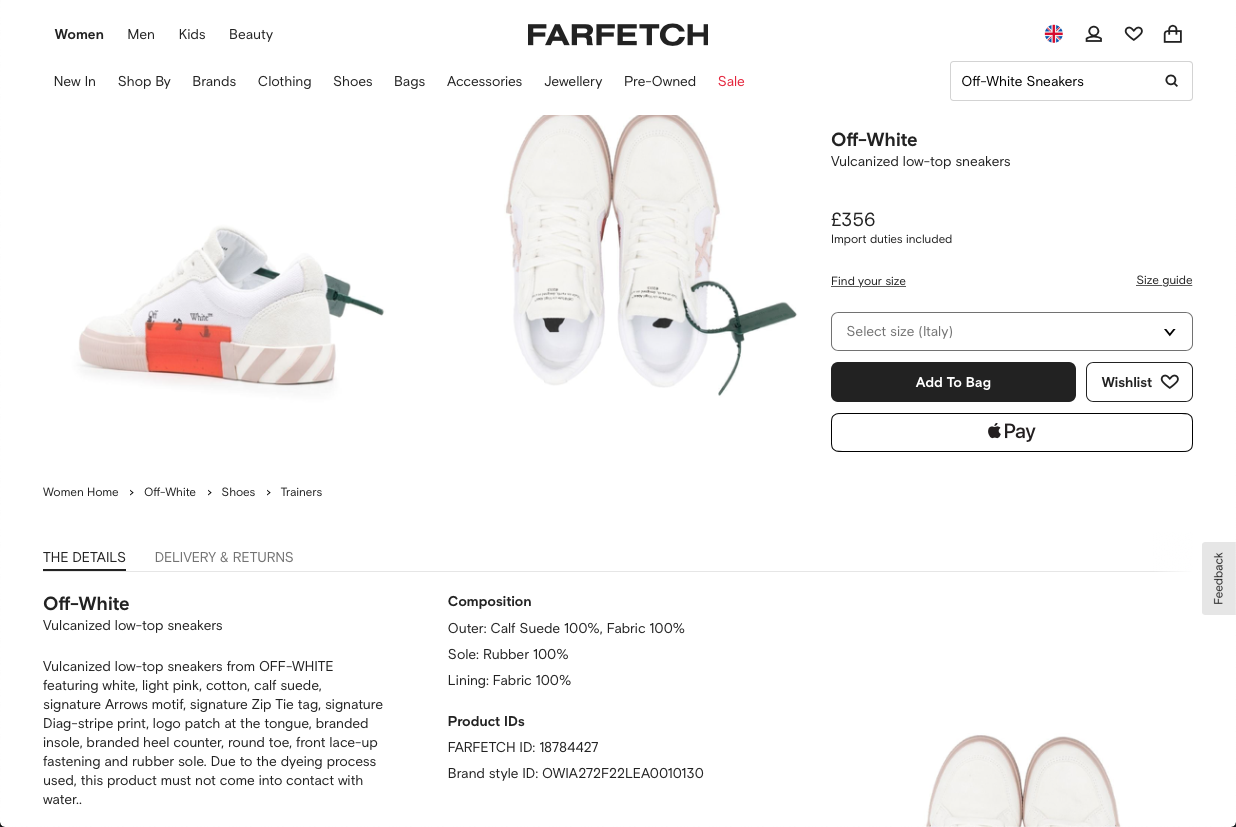View the side-profile sneaker product image

[230, 310]
